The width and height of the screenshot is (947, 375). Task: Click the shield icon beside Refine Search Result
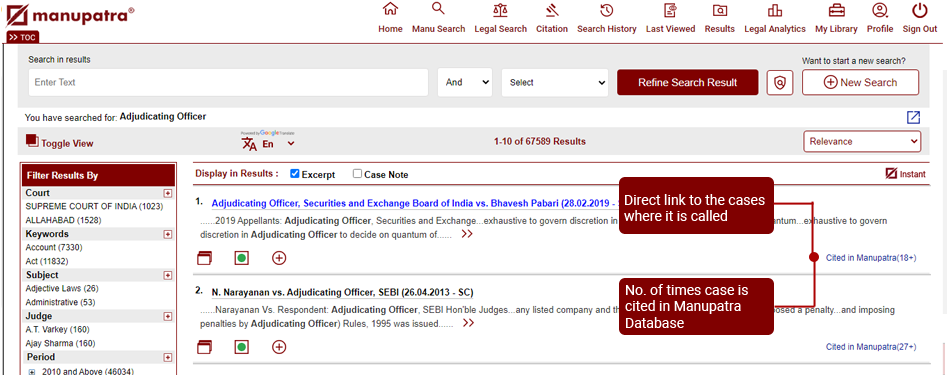point(780,82)
